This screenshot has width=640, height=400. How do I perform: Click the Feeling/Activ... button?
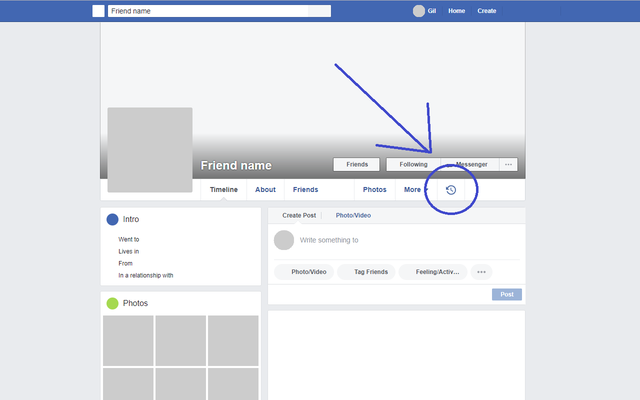pos(433,272)
